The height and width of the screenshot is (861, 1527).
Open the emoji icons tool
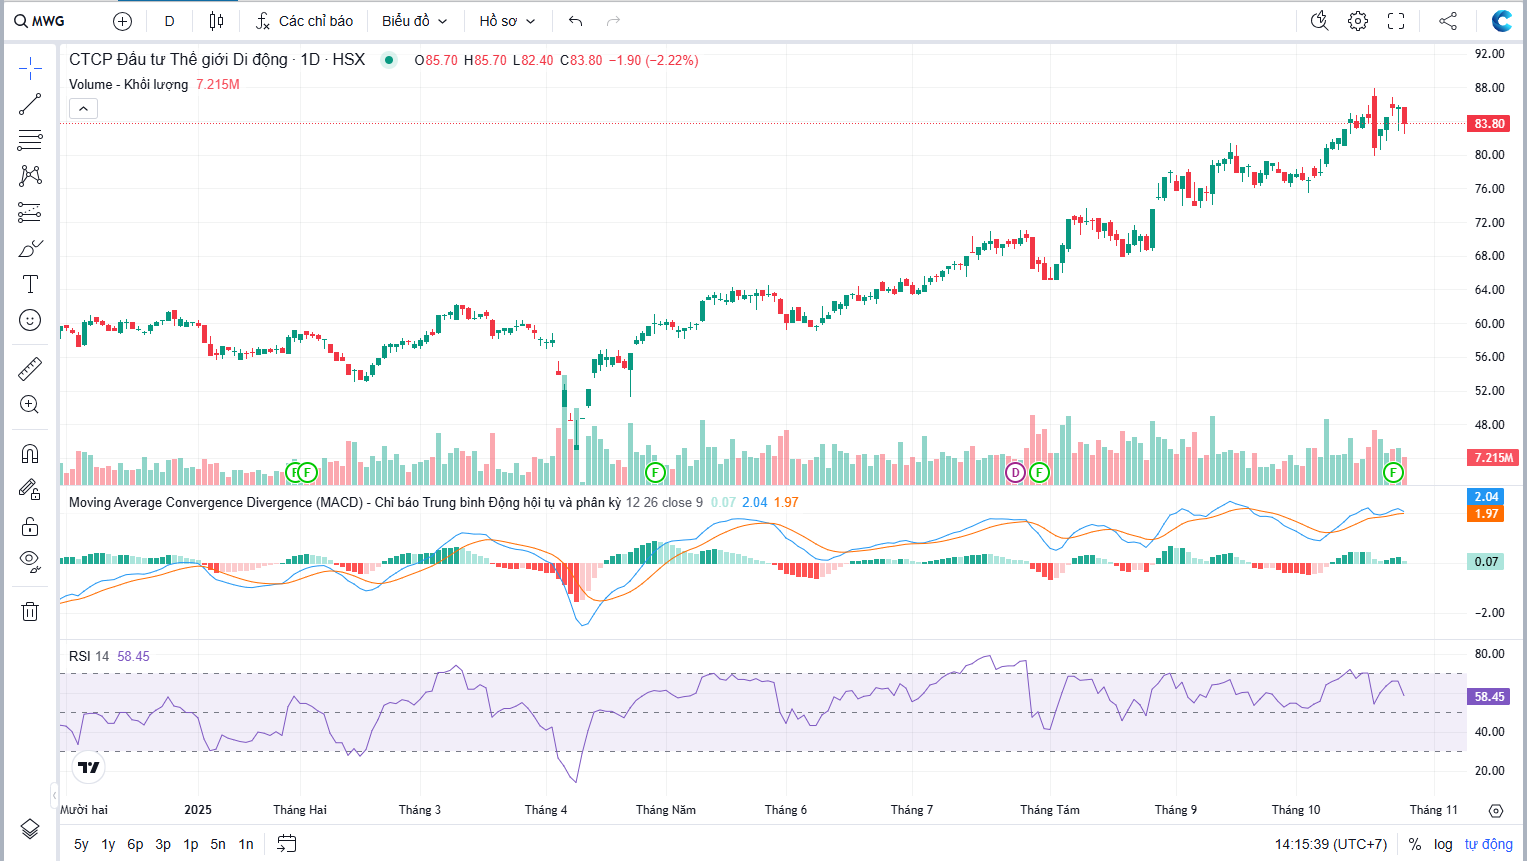pyautogui.click(x=30, y=320)
